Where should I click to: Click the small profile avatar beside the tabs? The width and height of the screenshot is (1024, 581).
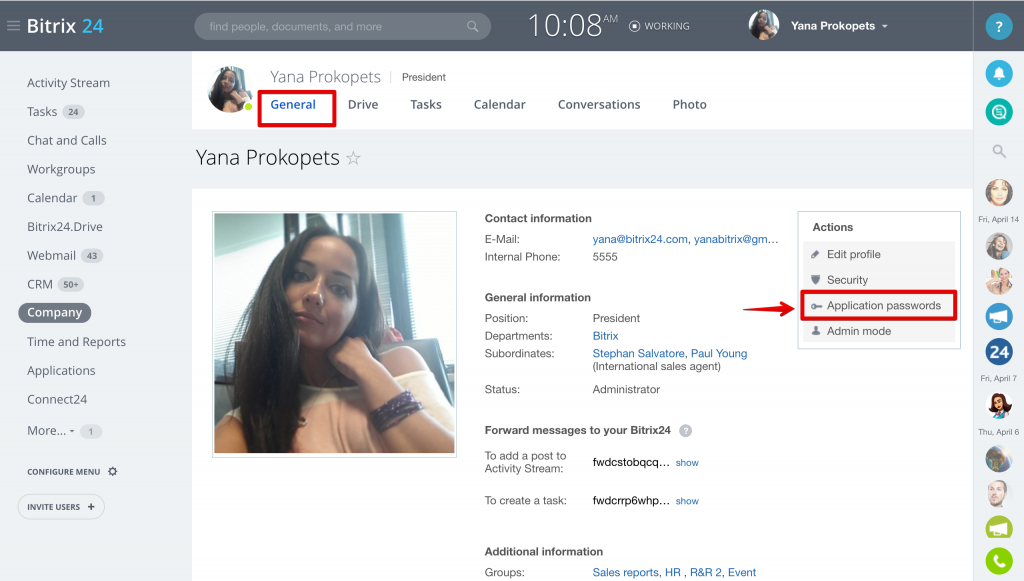[x=229, y=89]
